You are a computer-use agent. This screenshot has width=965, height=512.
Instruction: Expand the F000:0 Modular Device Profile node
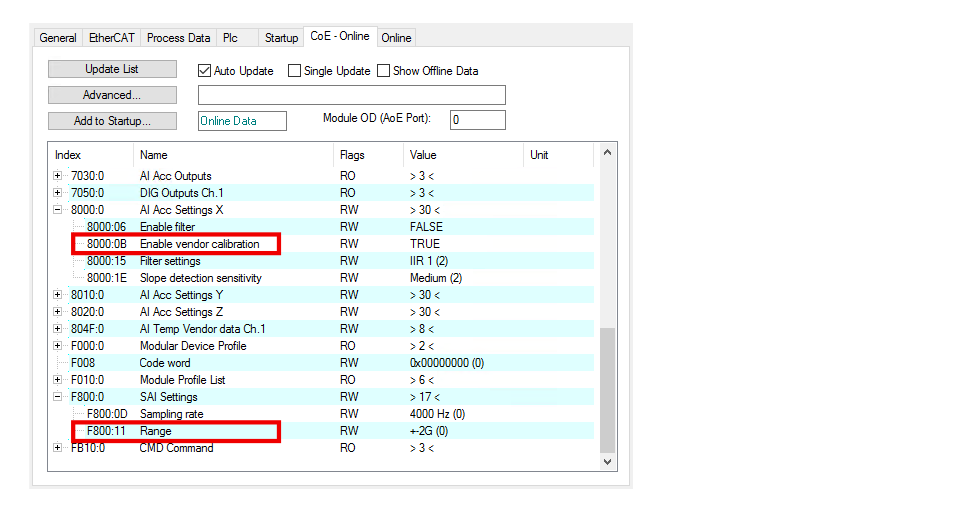(57, 346)
